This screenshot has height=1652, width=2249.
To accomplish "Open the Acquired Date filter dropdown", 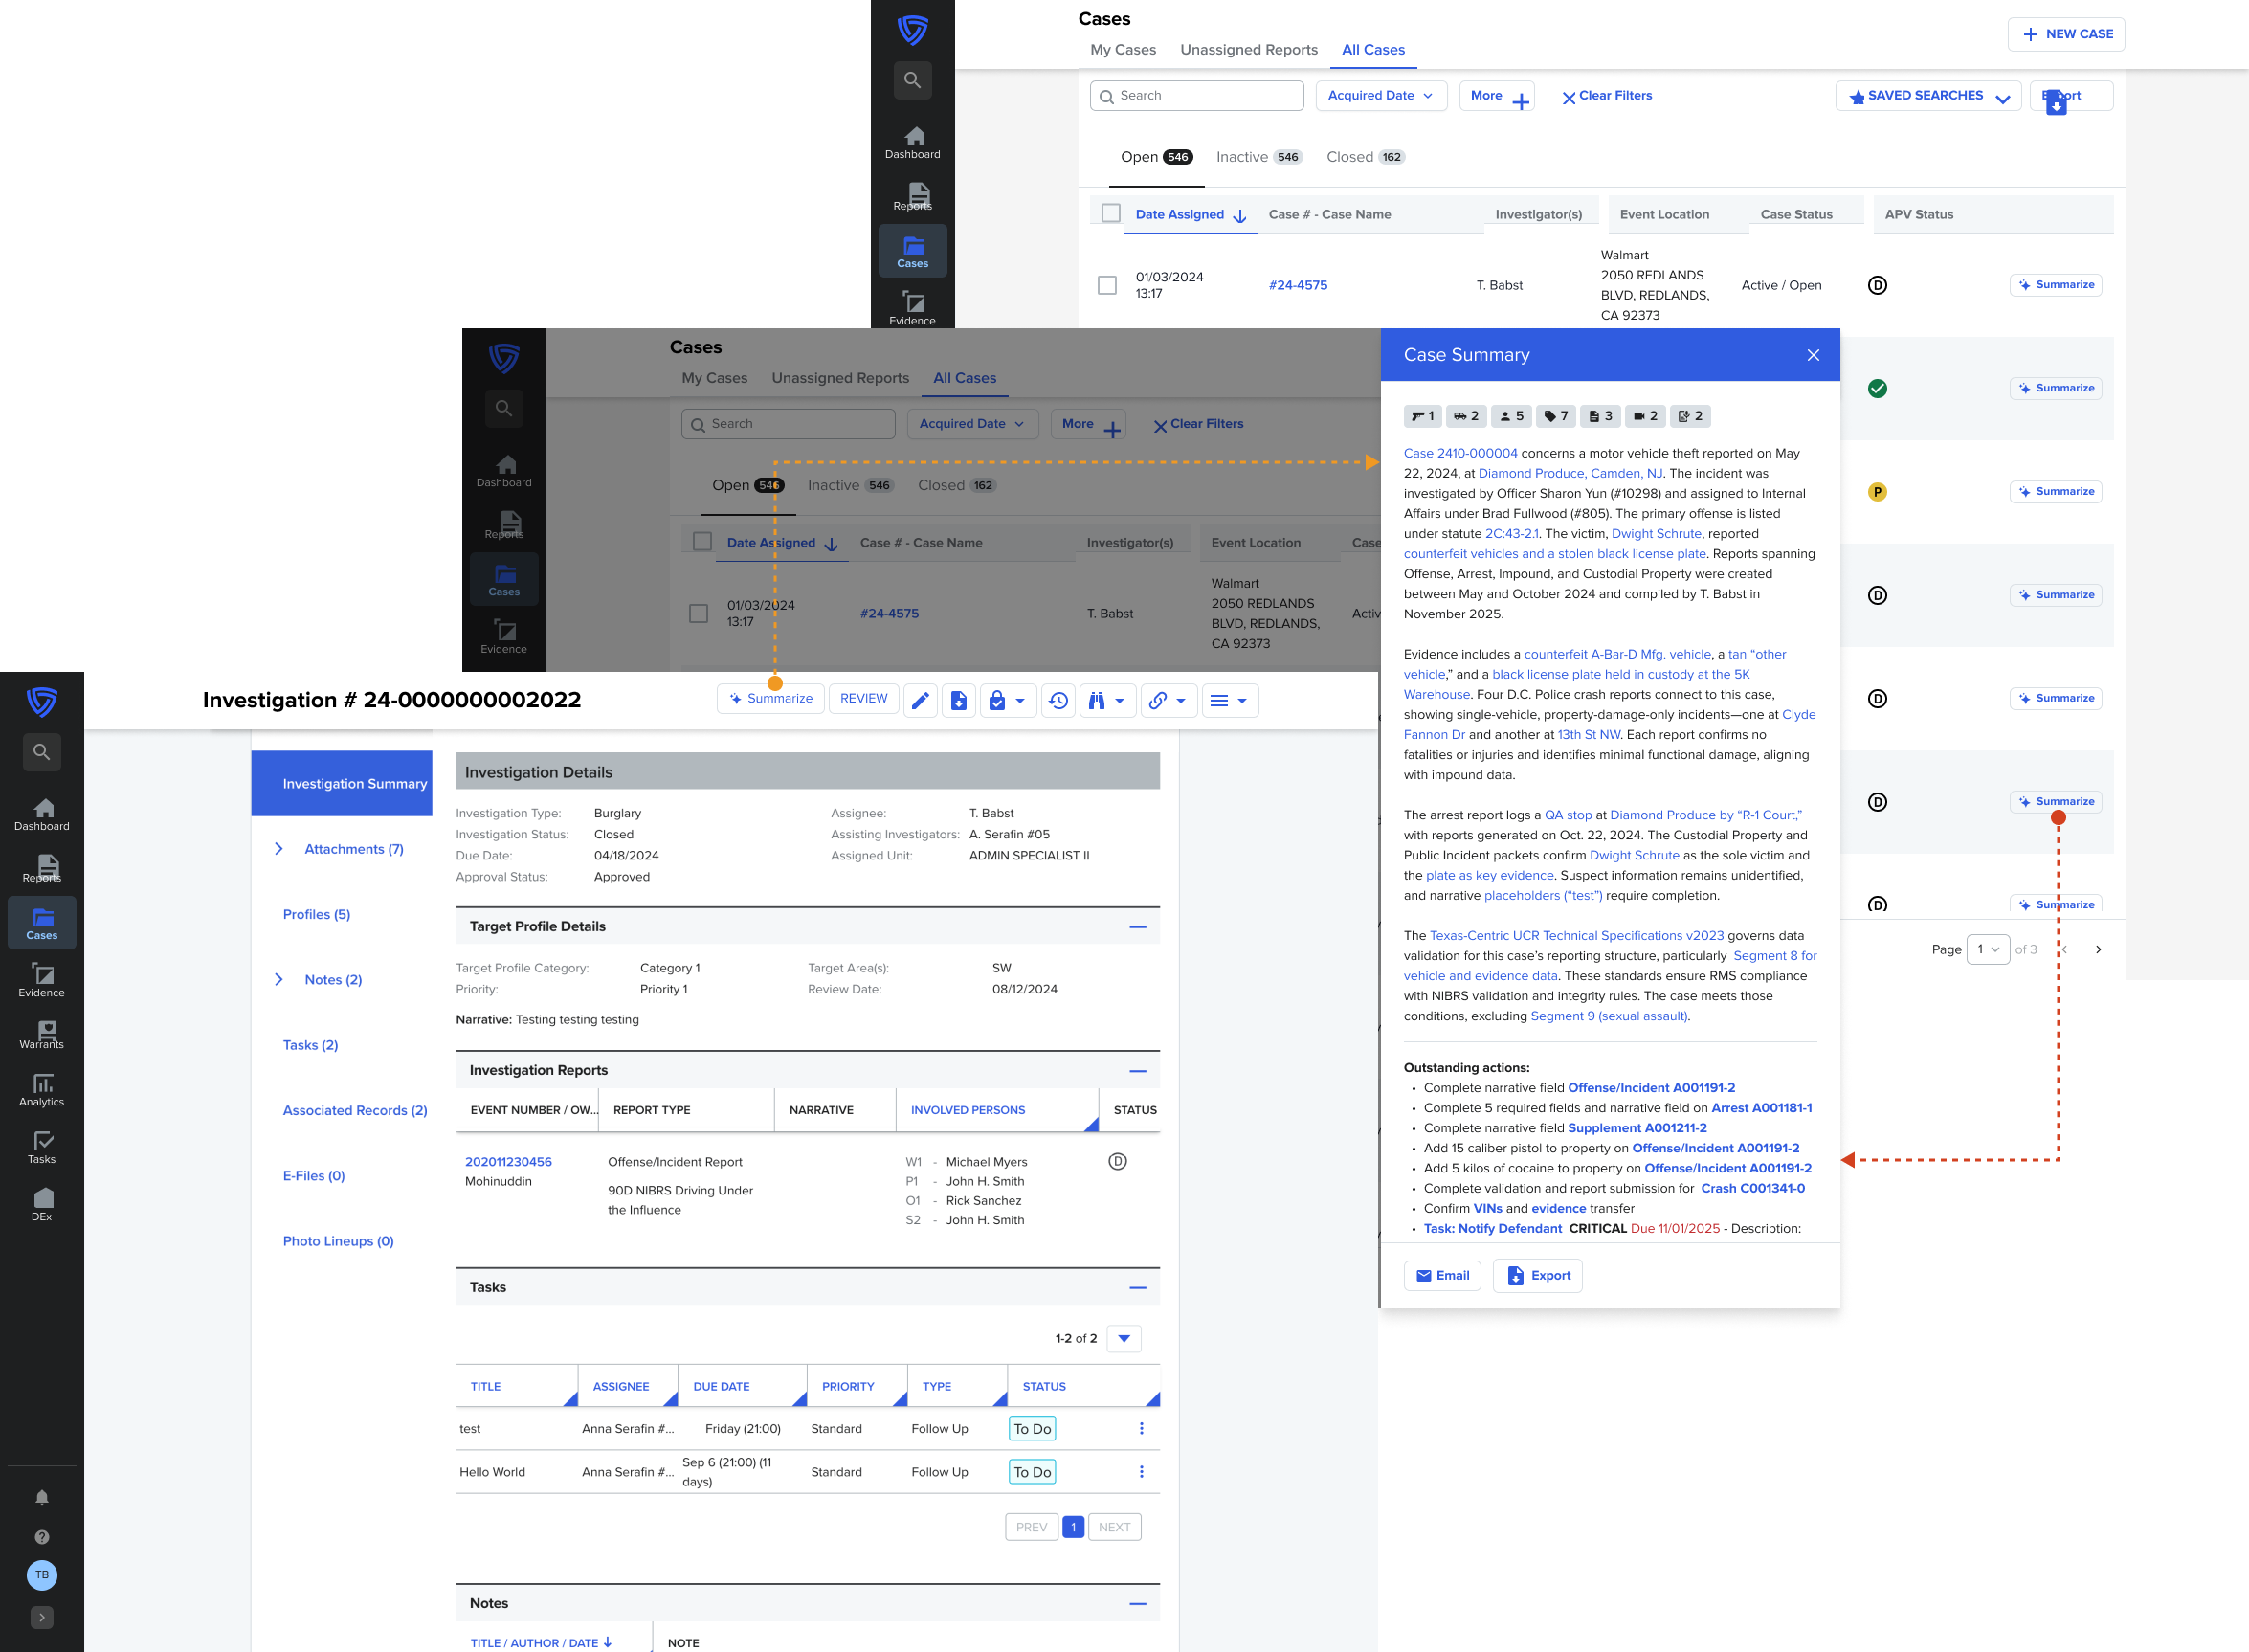I will (1380, 96).
